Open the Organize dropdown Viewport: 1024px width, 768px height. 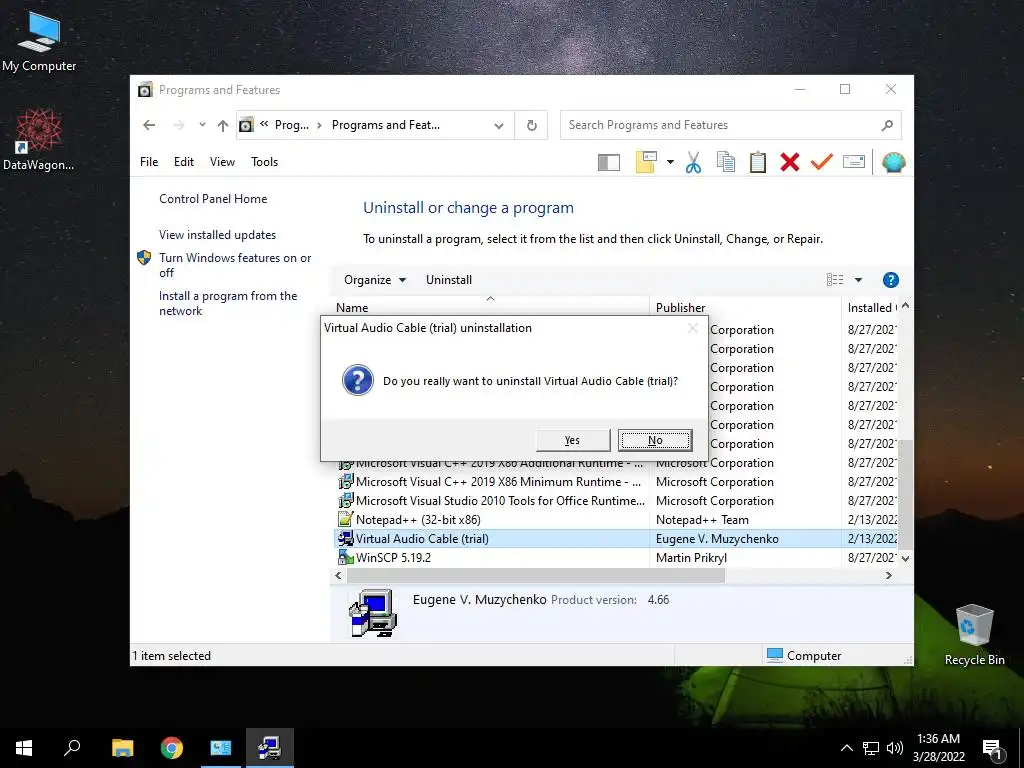click(375, 280)
